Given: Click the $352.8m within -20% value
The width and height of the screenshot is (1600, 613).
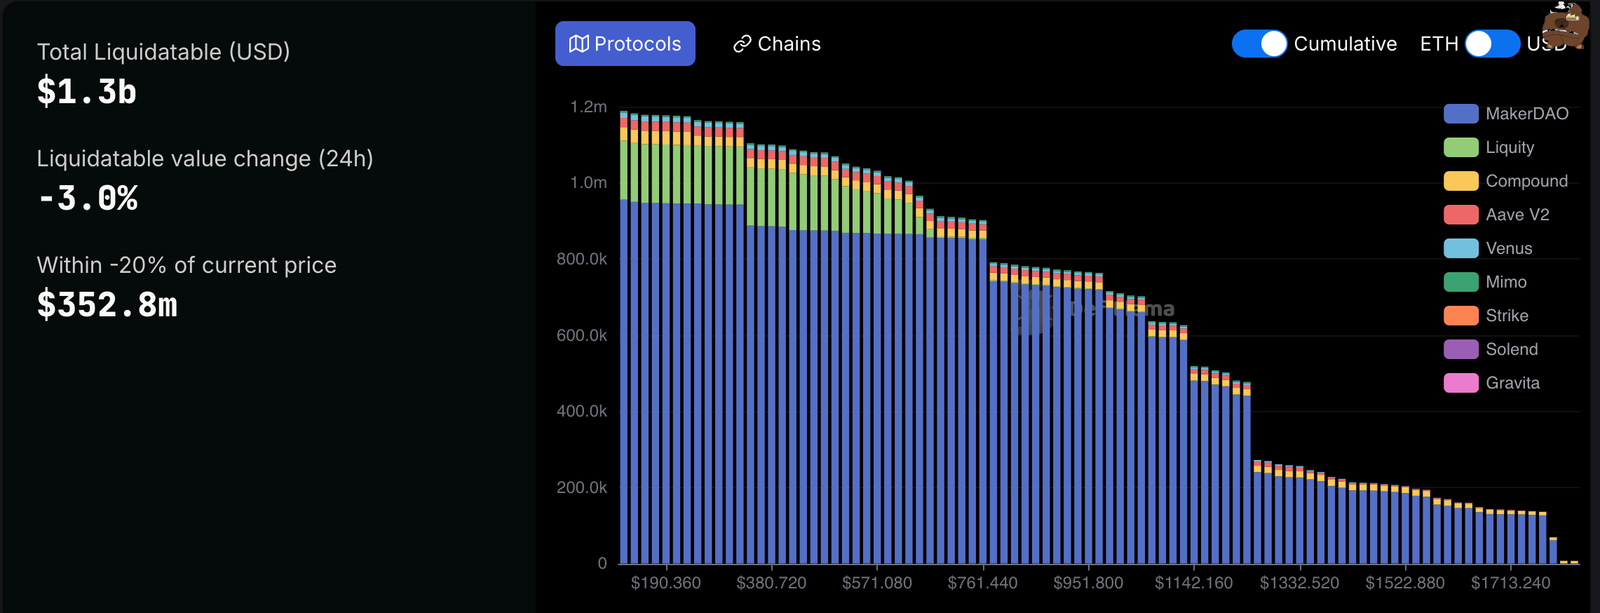Looking at the screenshot, I should tap(107, 305).
